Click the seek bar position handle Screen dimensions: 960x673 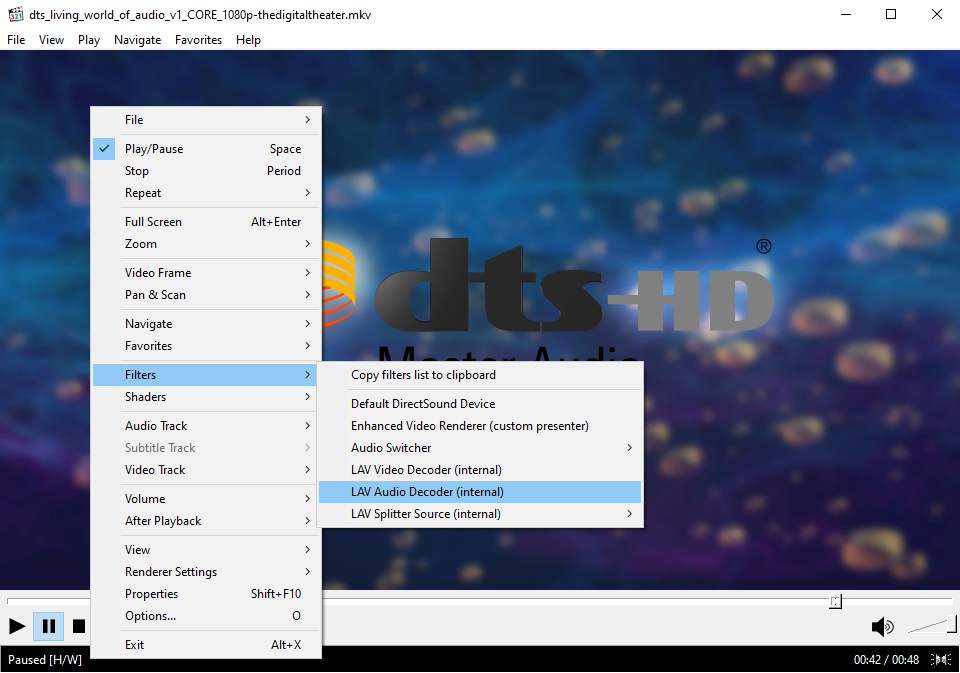(835, 601)
